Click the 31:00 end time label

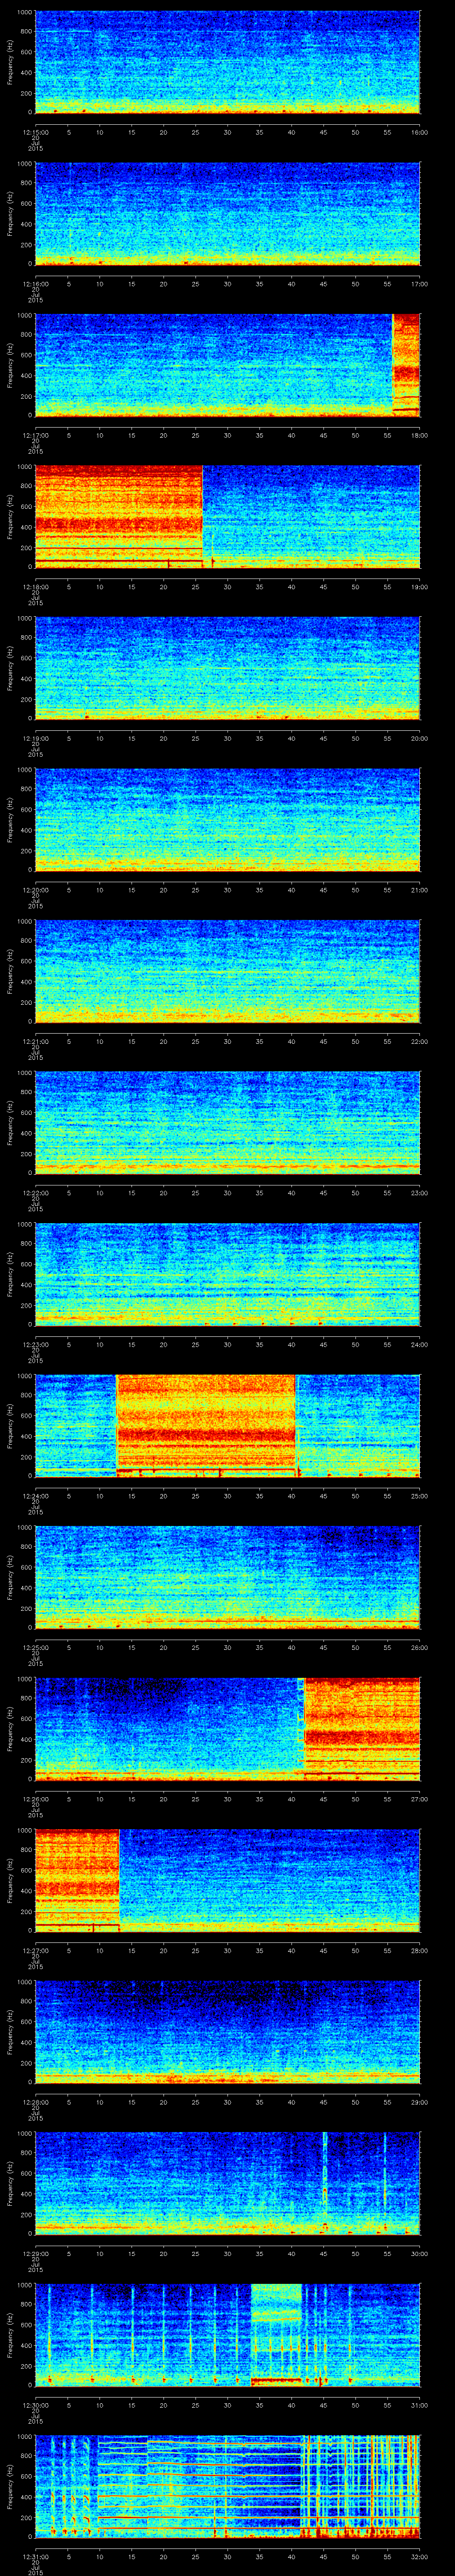420,2405
